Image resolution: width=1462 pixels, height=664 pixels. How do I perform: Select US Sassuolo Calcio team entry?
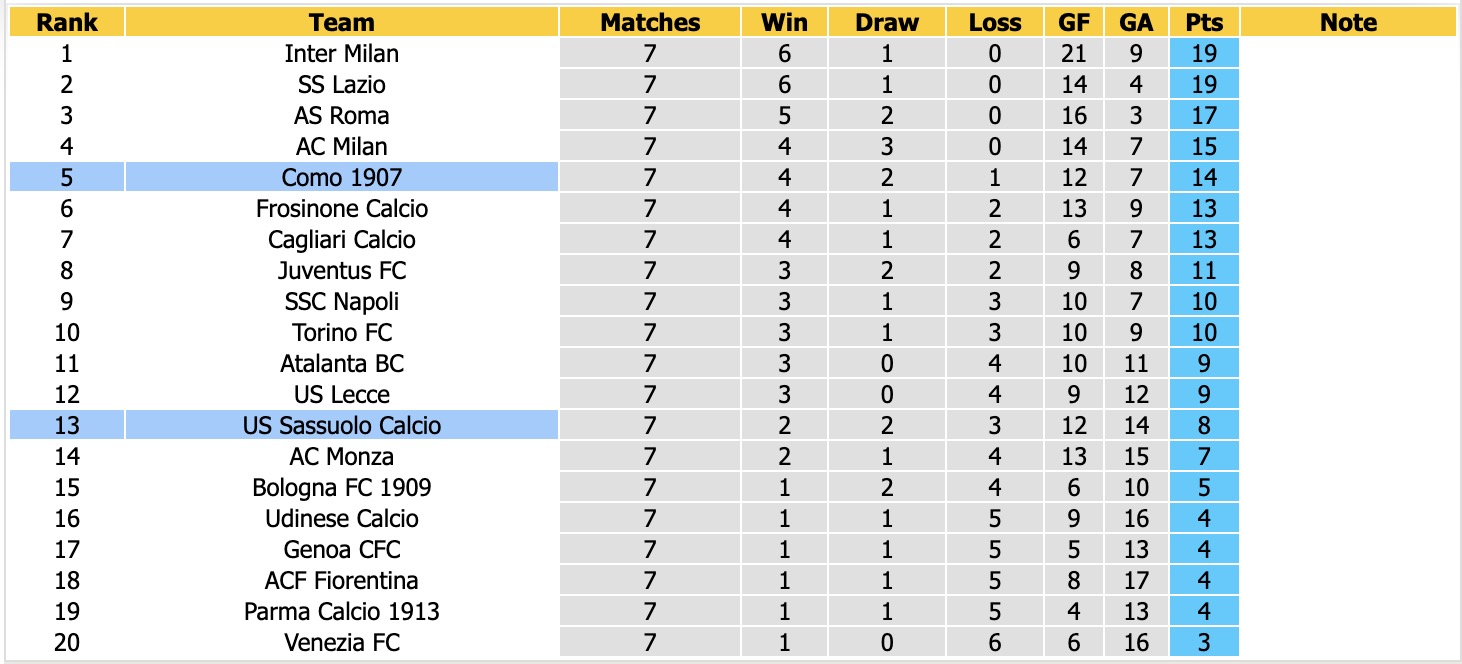click(342, 425)
